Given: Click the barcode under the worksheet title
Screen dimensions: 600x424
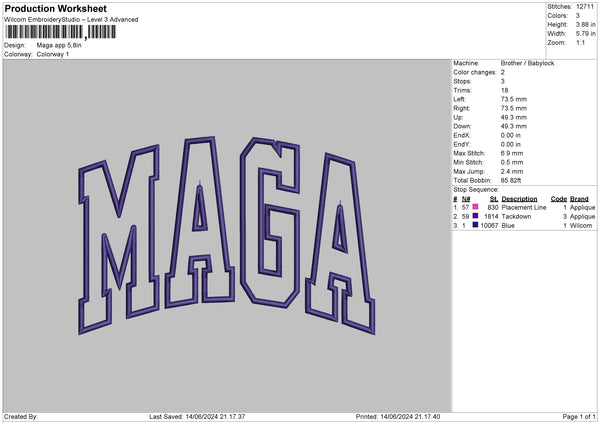Looking at the screenshot, I should [61, 32].
